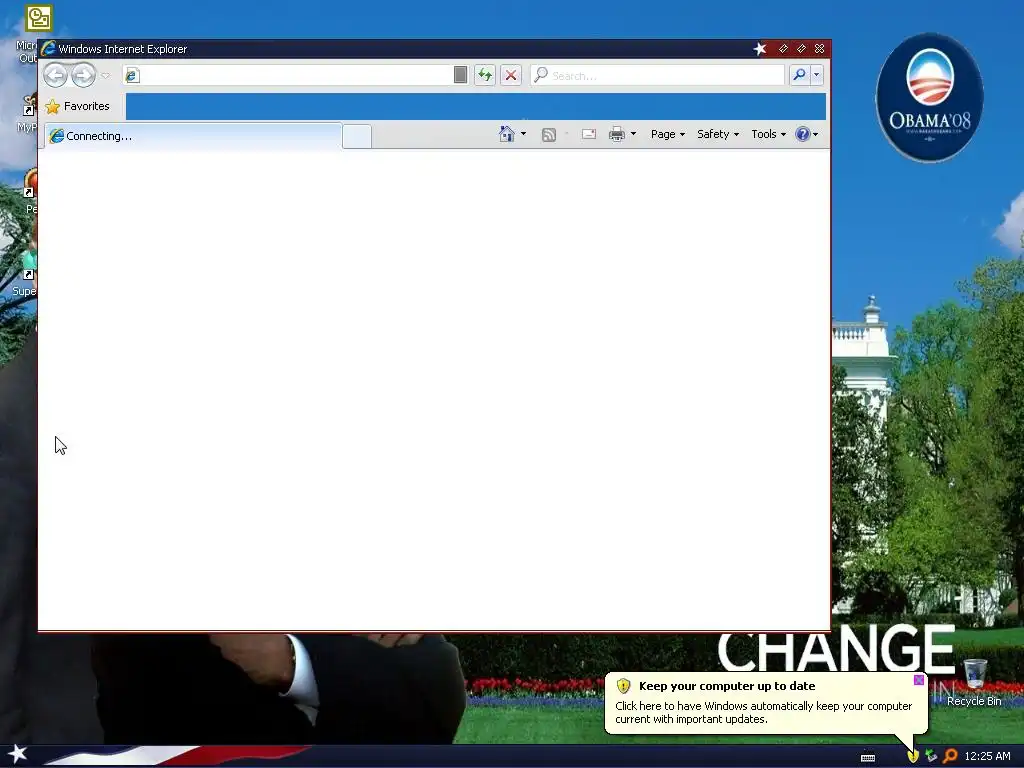Click the blue Help question mark icon
1024x768 pixels.
tap(803, 134)
